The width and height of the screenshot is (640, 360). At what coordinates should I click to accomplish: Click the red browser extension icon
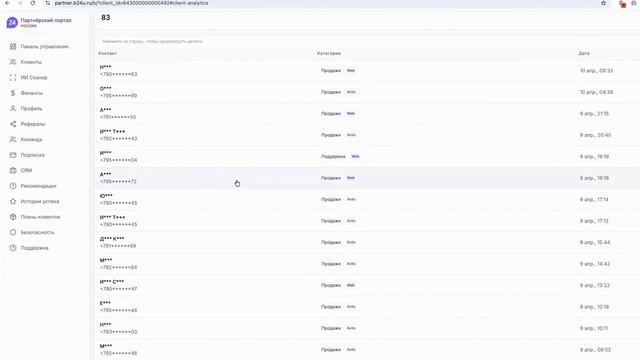(622, 4)
